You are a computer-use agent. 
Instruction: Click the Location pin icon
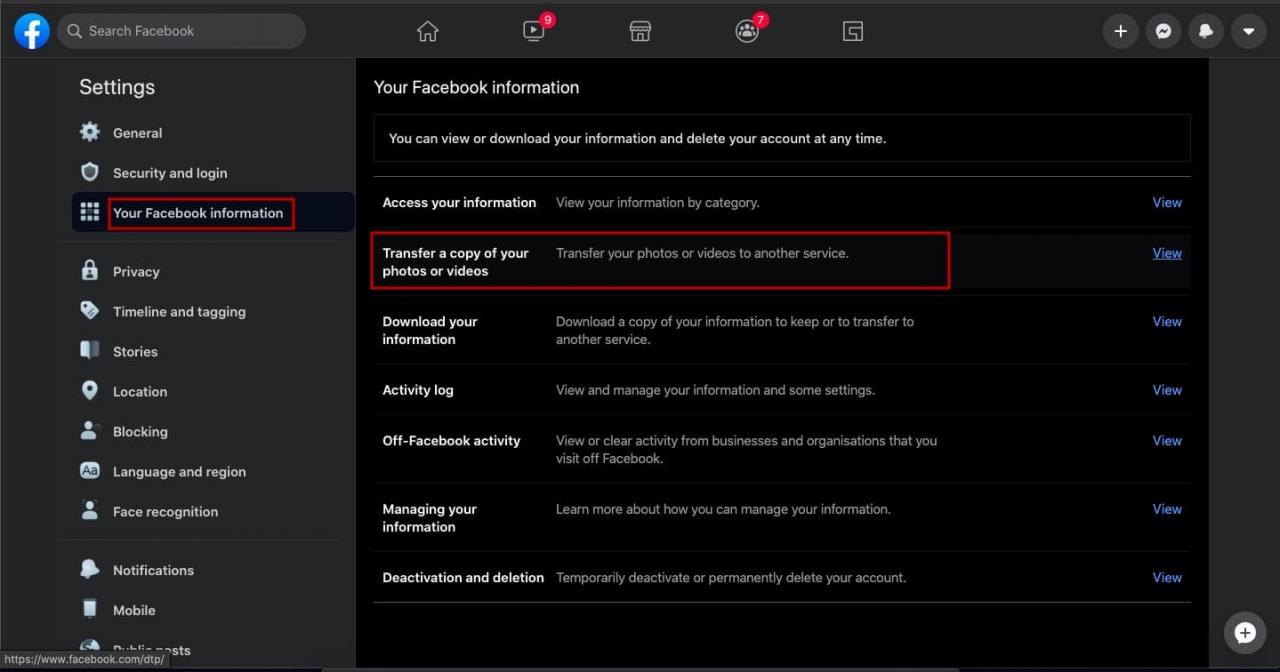90,391
